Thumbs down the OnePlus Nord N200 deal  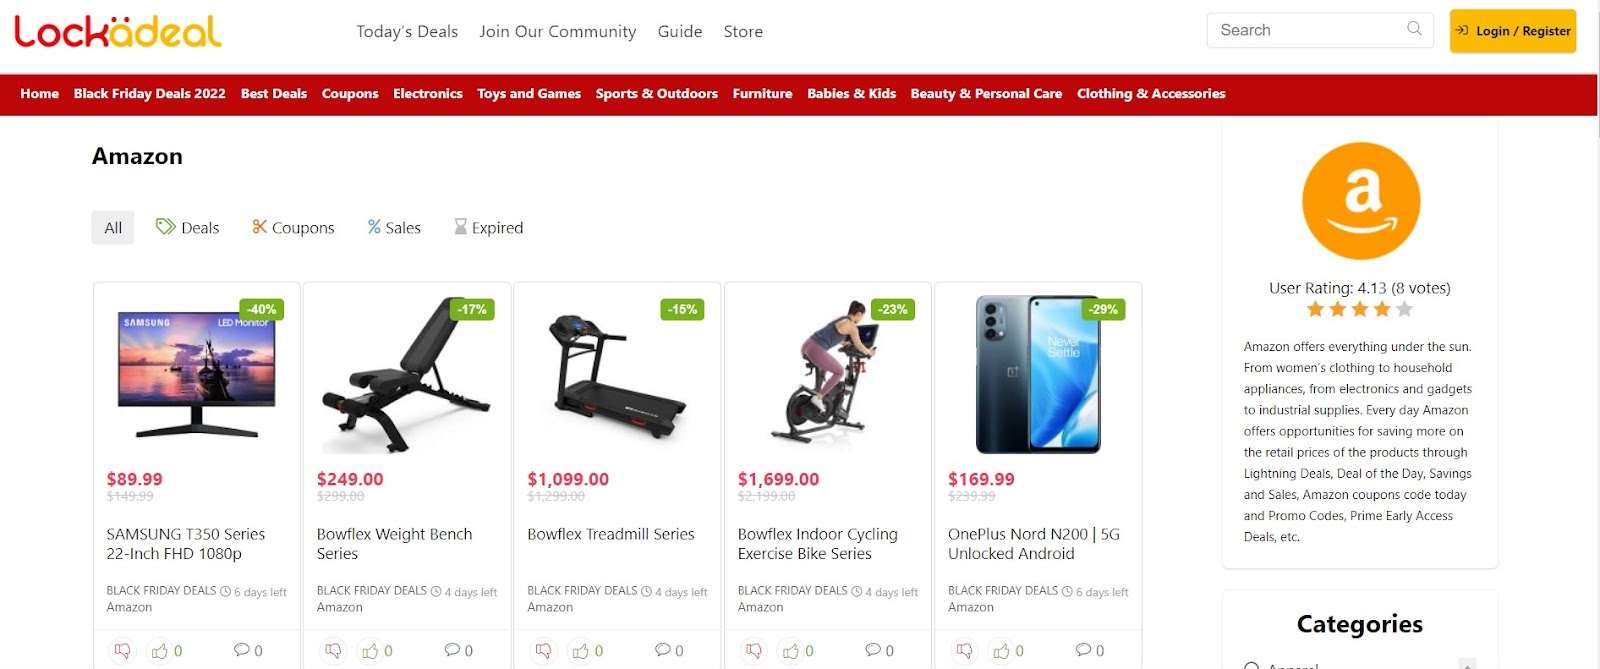(965, 651)
